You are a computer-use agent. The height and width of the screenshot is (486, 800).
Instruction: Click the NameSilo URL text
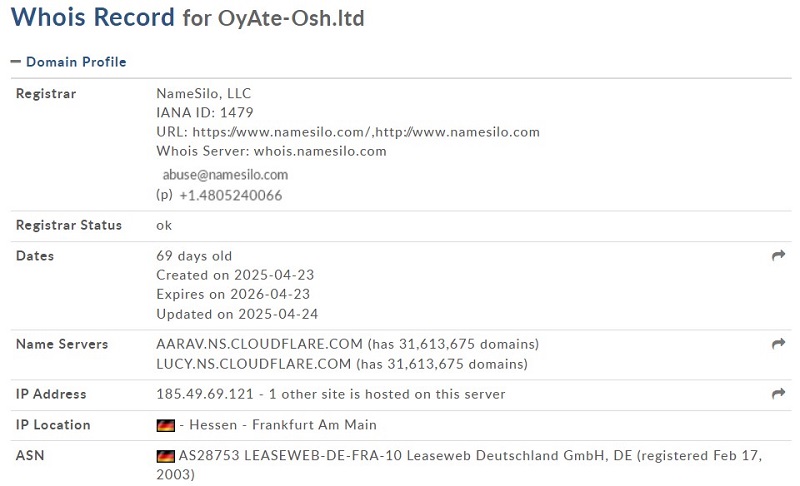click(366, 132)
